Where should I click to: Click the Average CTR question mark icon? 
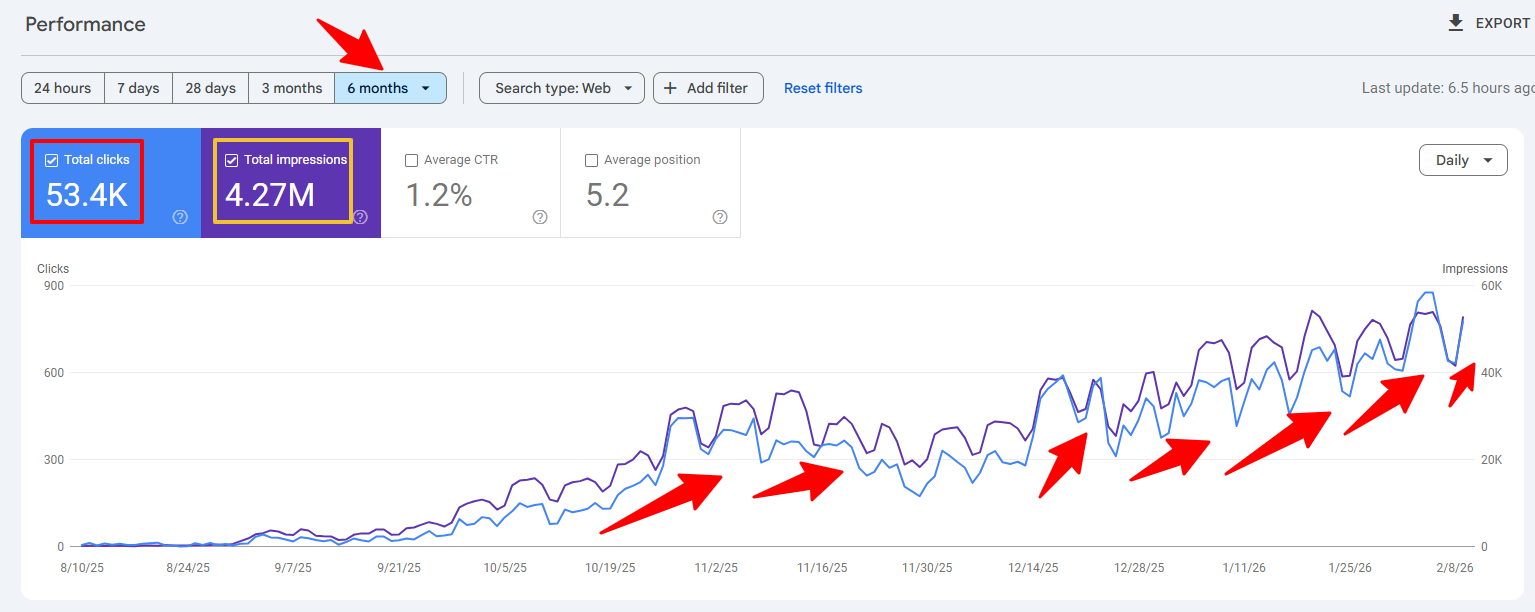[539, 217]
